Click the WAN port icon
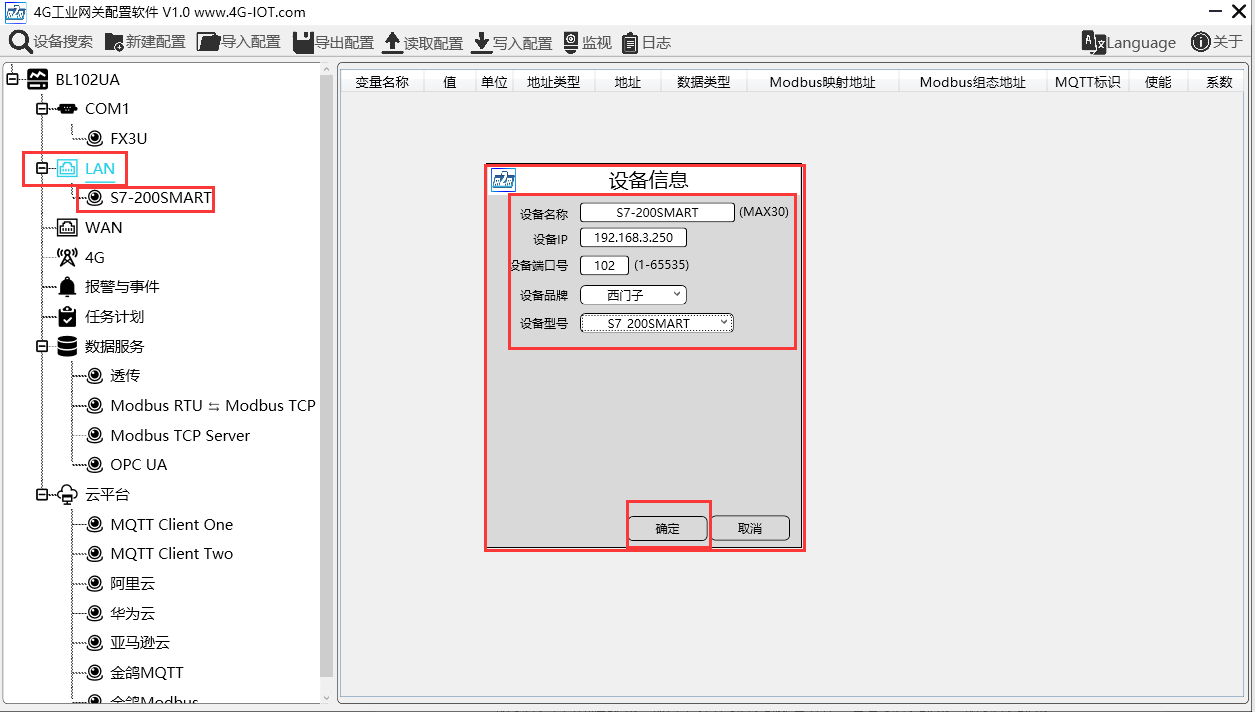 click(67, 227)
